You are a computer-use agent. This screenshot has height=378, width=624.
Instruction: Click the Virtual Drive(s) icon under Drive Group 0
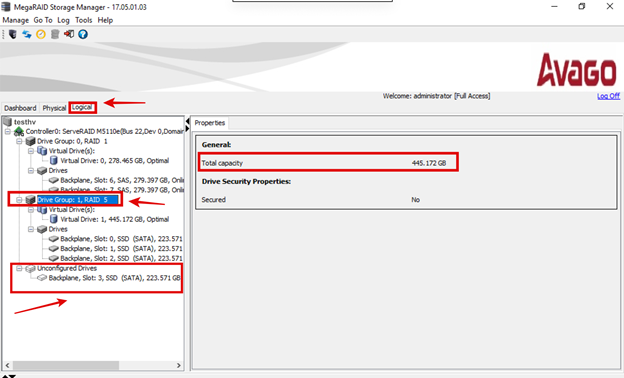(x=42, y=151)
